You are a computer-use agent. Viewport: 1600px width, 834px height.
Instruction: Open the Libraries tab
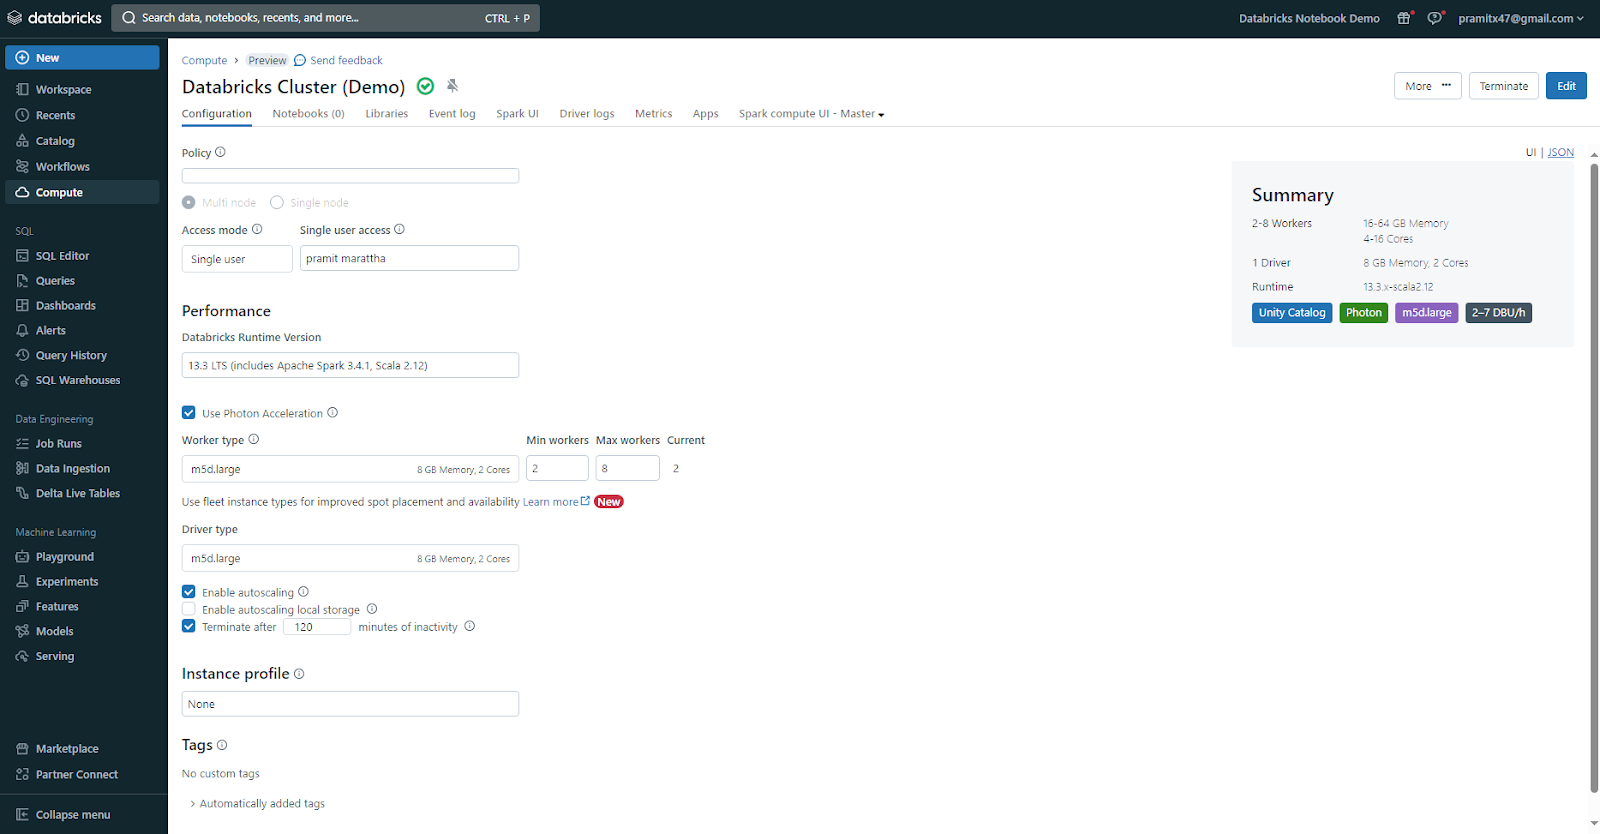[386, 114]
